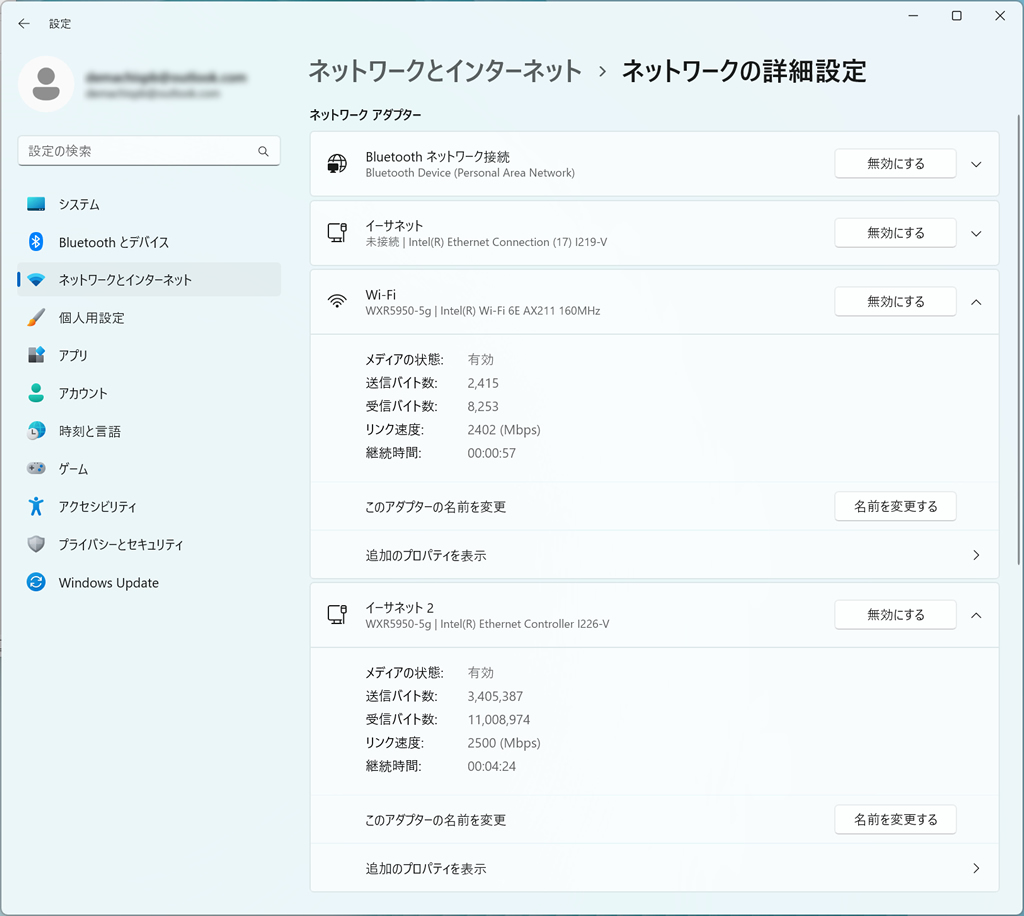
Task: Click the 時刻と言語 globe clock icon
Action: 36,431
